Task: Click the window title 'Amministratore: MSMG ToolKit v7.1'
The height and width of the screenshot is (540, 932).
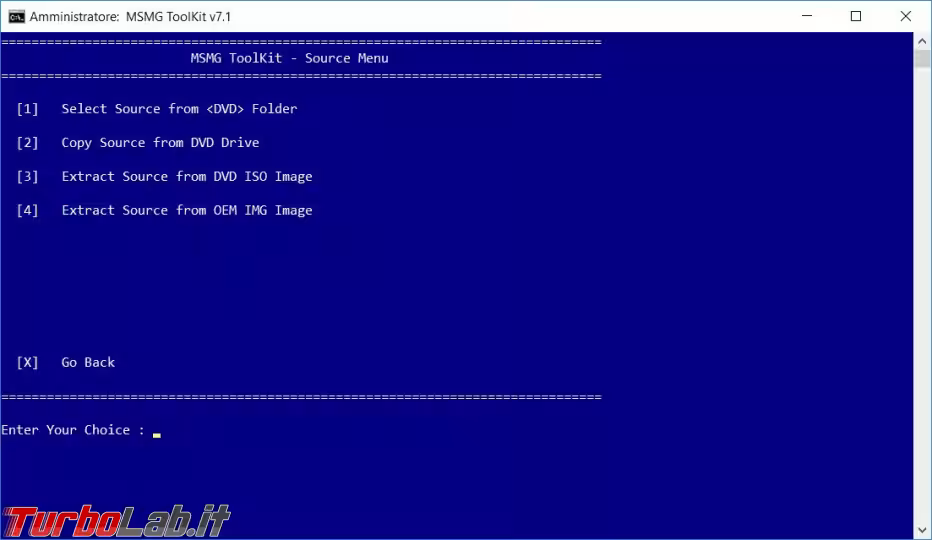Action: [x=130, y=17]
